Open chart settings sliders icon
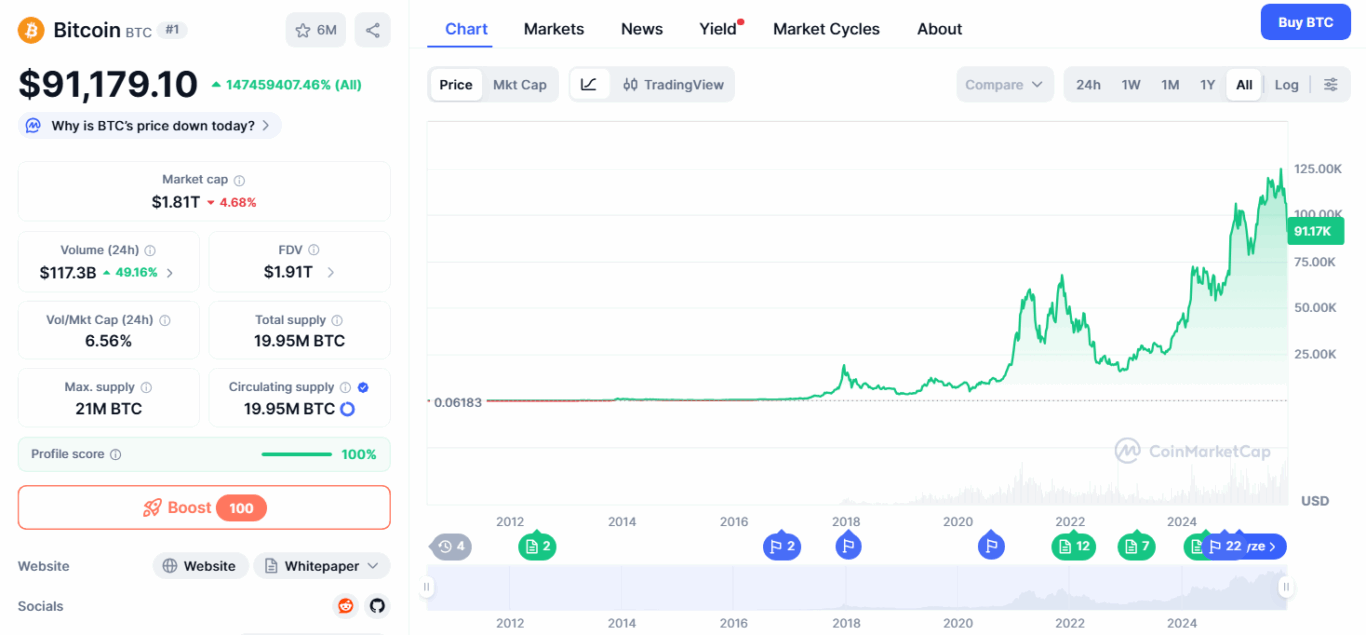 (x=1330, y=85)
